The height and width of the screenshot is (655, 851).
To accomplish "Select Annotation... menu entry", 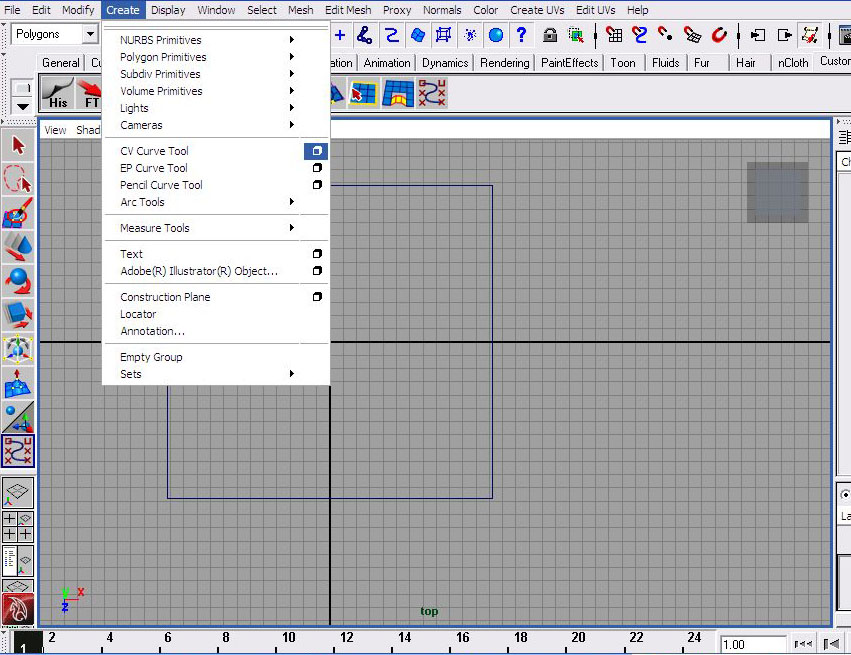I will coord(216,331).
